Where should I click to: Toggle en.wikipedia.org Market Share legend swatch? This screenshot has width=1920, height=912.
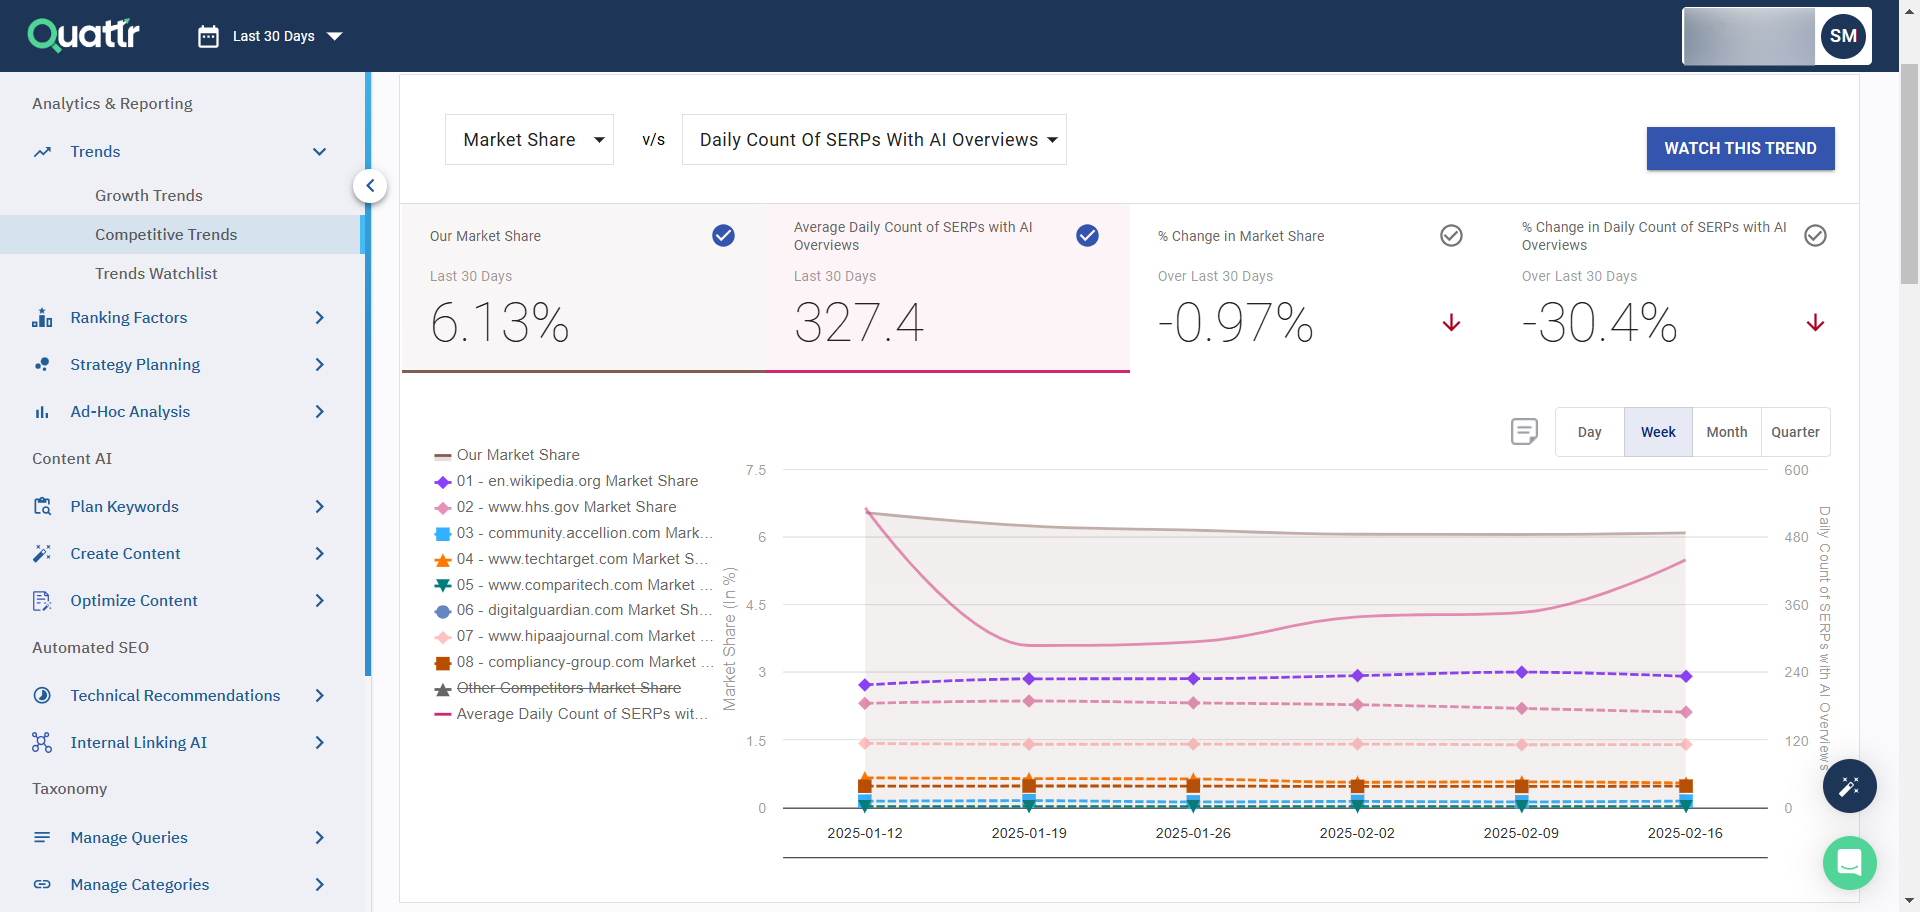point(443,482)
